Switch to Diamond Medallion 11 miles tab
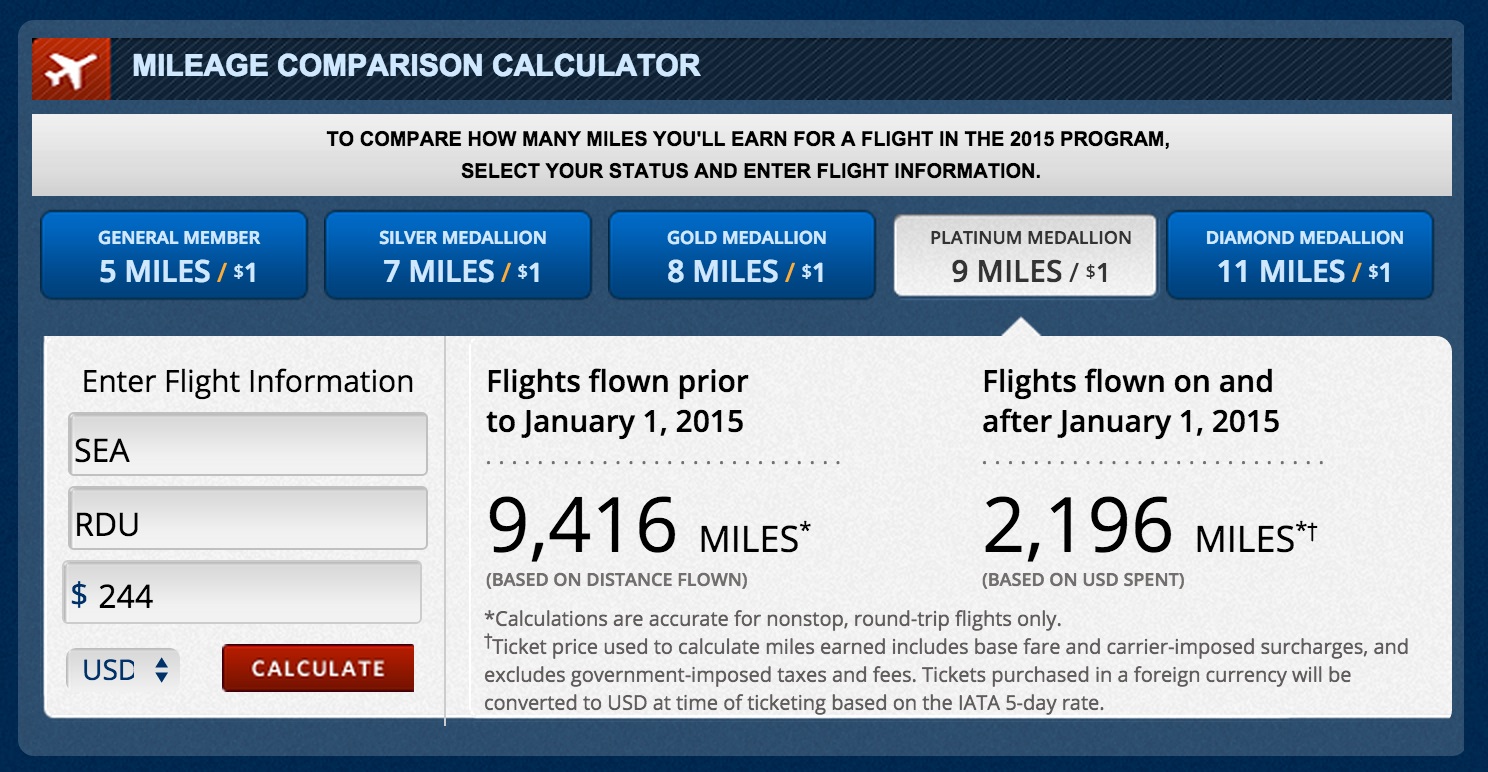1488x772 pixels. tap(1300, 255)
